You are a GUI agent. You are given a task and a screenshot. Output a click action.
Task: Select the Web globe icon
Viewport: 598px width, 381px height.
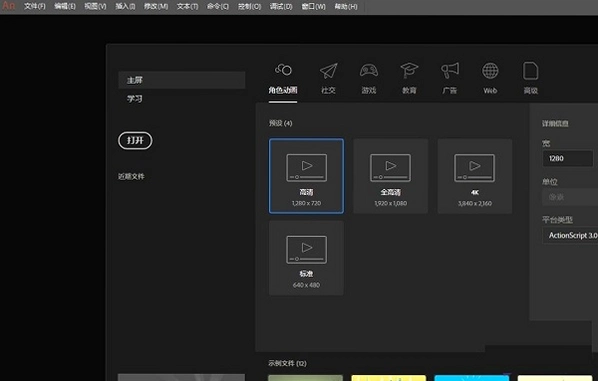click(x=490, y=71)
